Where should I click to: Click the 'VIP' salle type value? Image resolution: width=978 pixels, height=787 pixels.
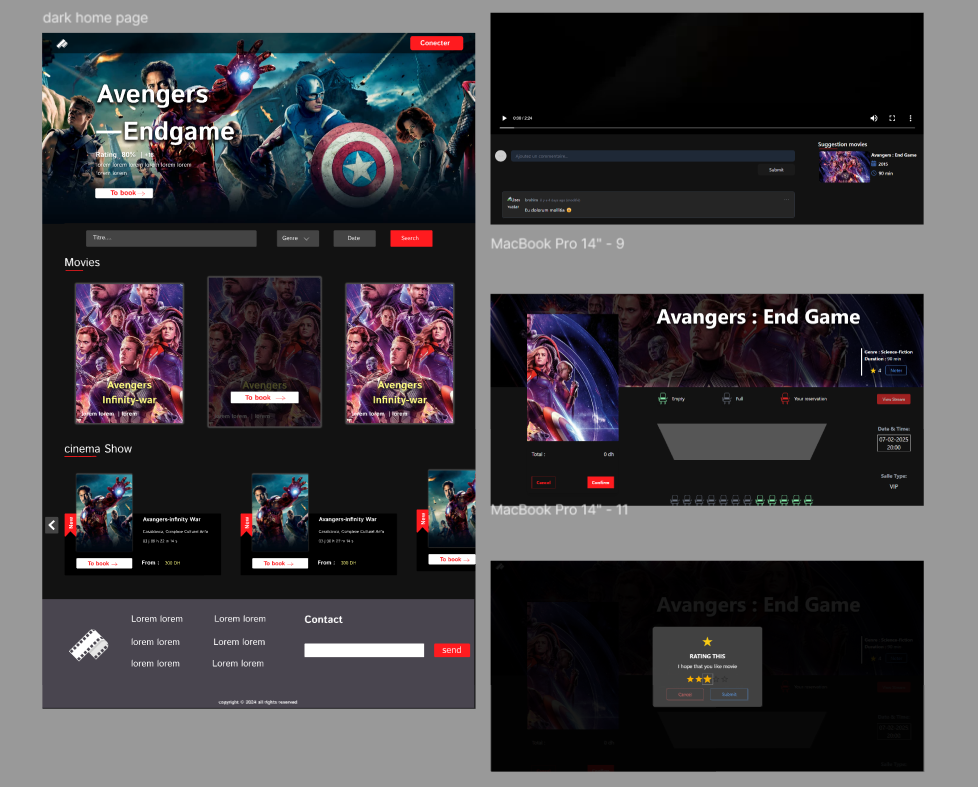pyautogui.click(x=893, y=486)
